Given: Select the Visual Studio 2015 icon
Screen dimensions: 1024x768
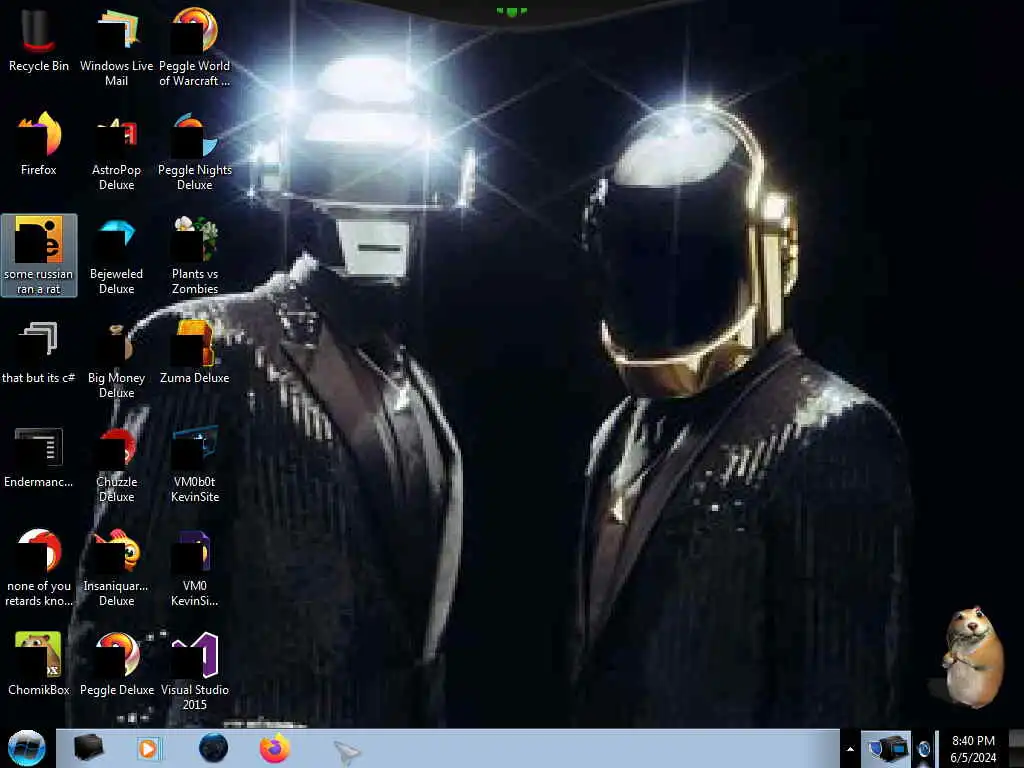Looking at the screenshot, I should pos(195,671).
